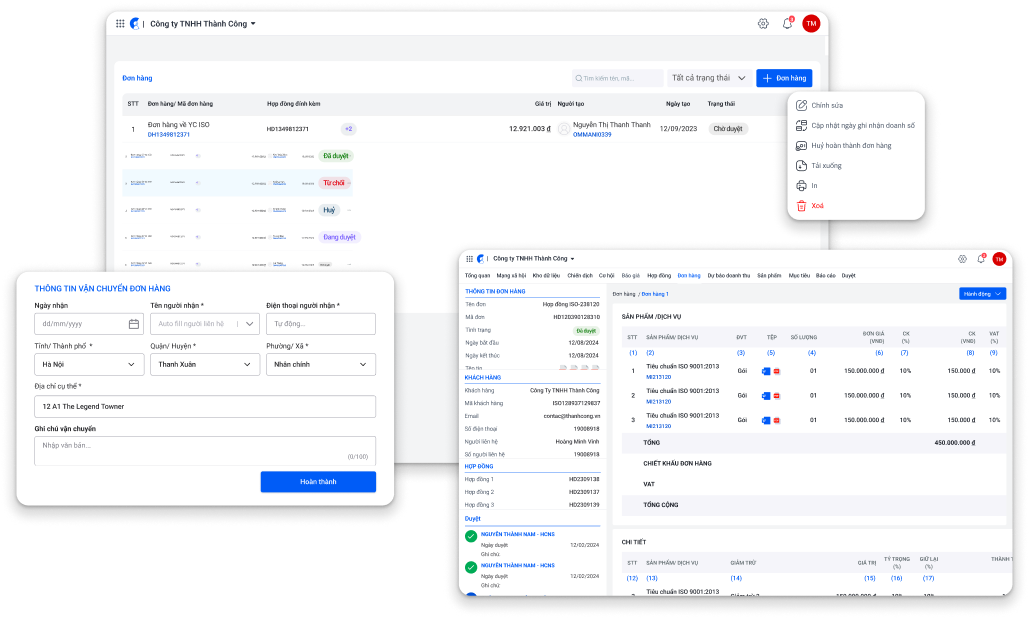Viewport: 1029px width, 618px height.
Task: Open the Tất cả trạng thái filter dropdown
Action: pyautogui.click(x=709, y=78)
